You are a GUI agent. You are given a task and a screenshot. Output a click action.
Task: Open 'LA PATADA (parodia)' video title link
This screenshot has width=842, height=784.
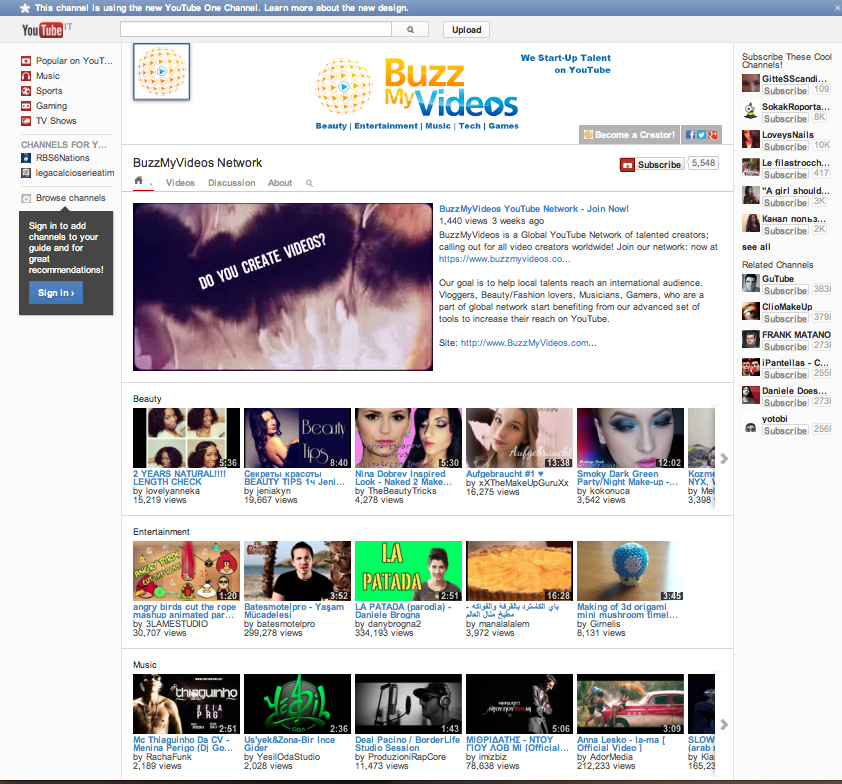(x=403, y=611)
